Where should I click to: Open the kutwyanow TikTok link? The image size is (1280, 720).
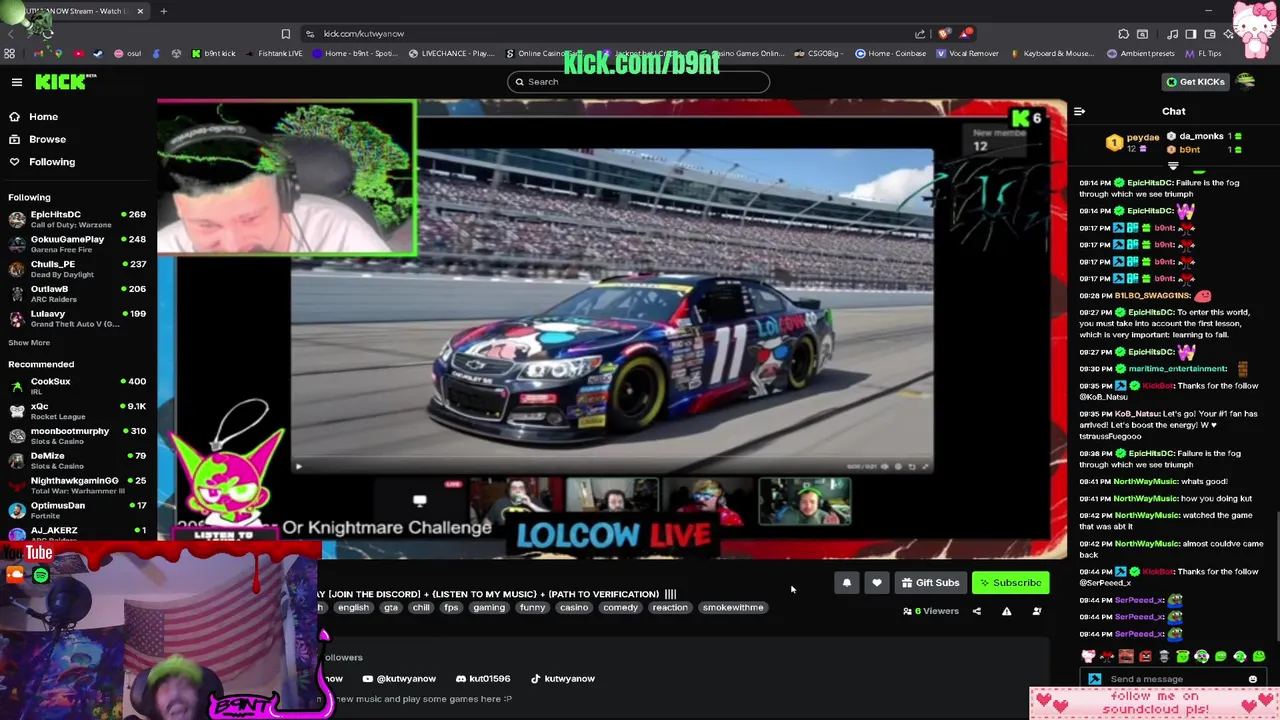(563, 679)
